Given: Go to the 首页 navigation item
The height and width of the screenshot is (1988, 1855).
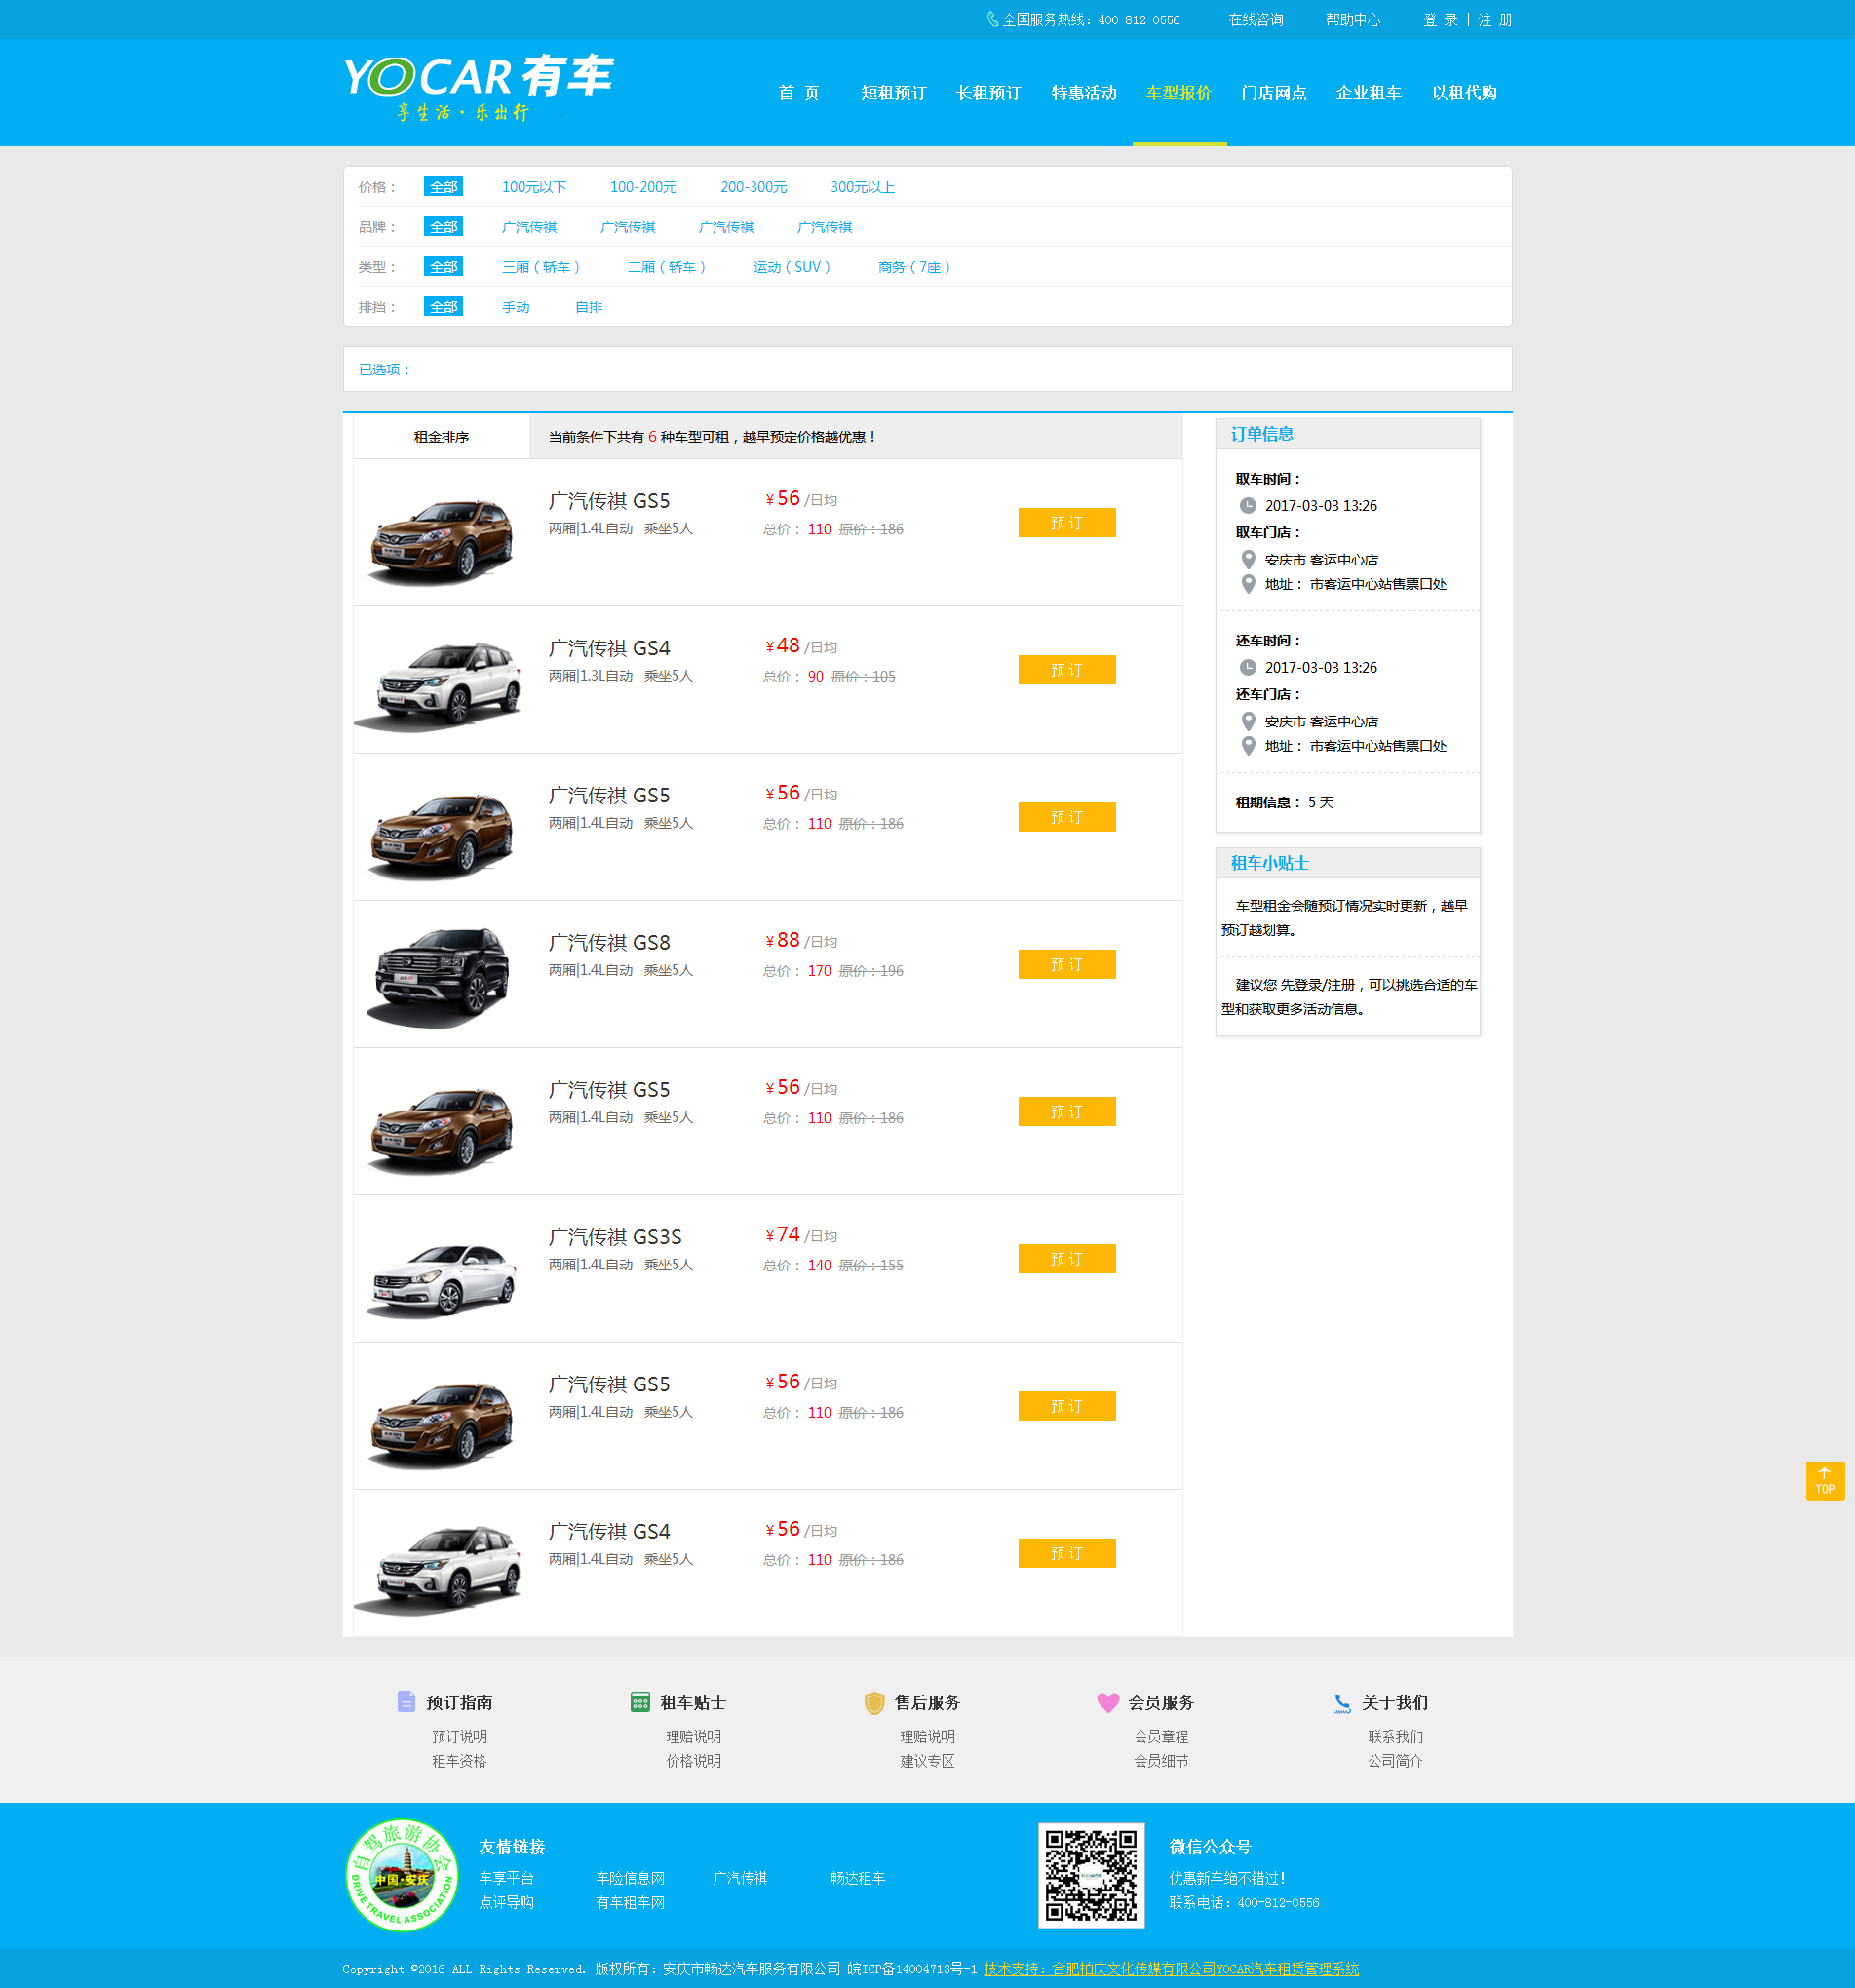Looking at the screenshot, I should 799,93.
